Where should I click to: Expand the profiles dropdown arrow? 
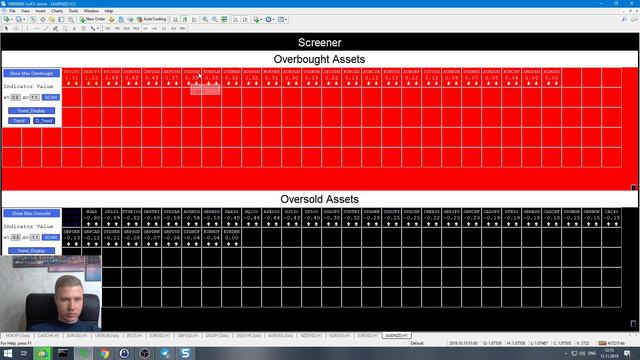24,19
